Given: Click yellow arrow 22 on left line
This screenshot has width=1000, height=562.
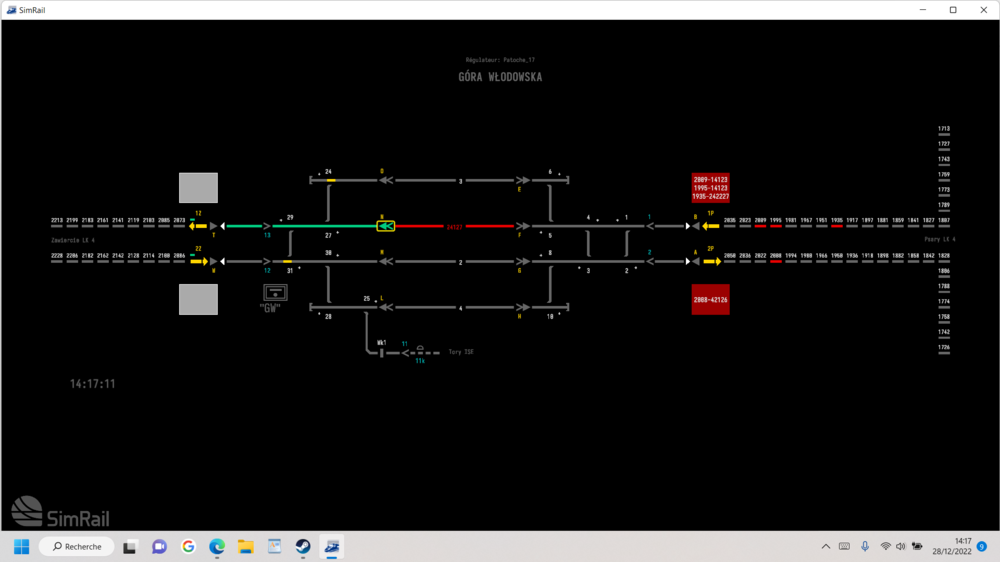Looking at the screenshot, I should pos(198,261).
